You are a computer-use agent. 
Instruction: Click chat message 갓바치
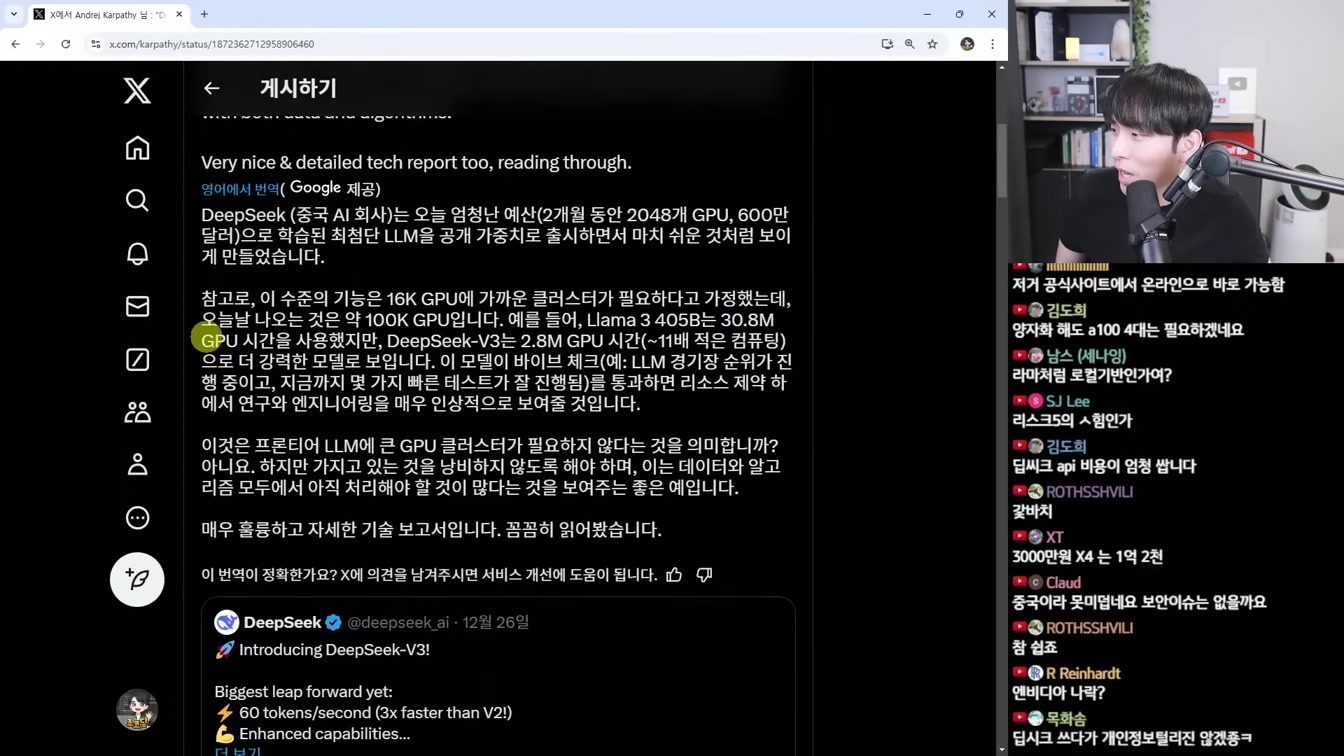[x=1032, y=511]
